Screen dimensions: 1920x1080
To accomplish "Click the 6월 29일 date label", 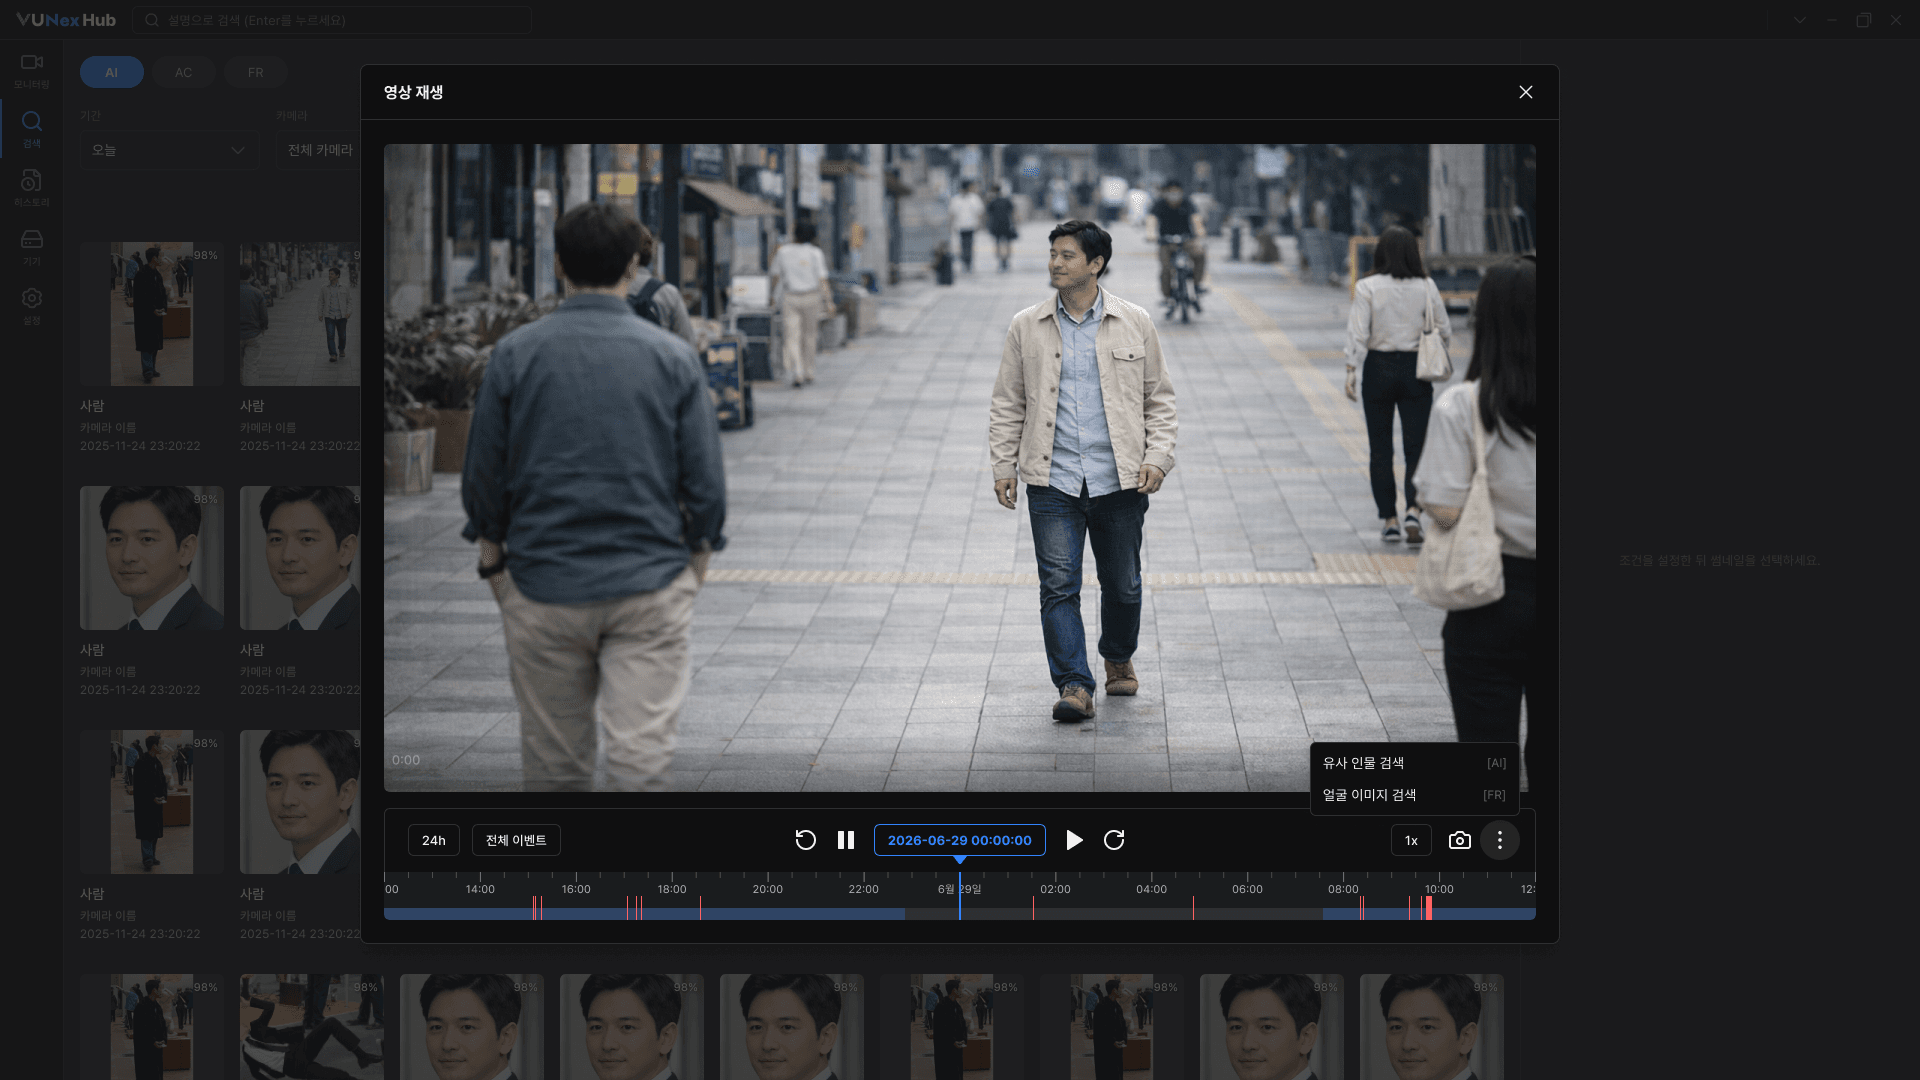I will (x=959, y=889).
